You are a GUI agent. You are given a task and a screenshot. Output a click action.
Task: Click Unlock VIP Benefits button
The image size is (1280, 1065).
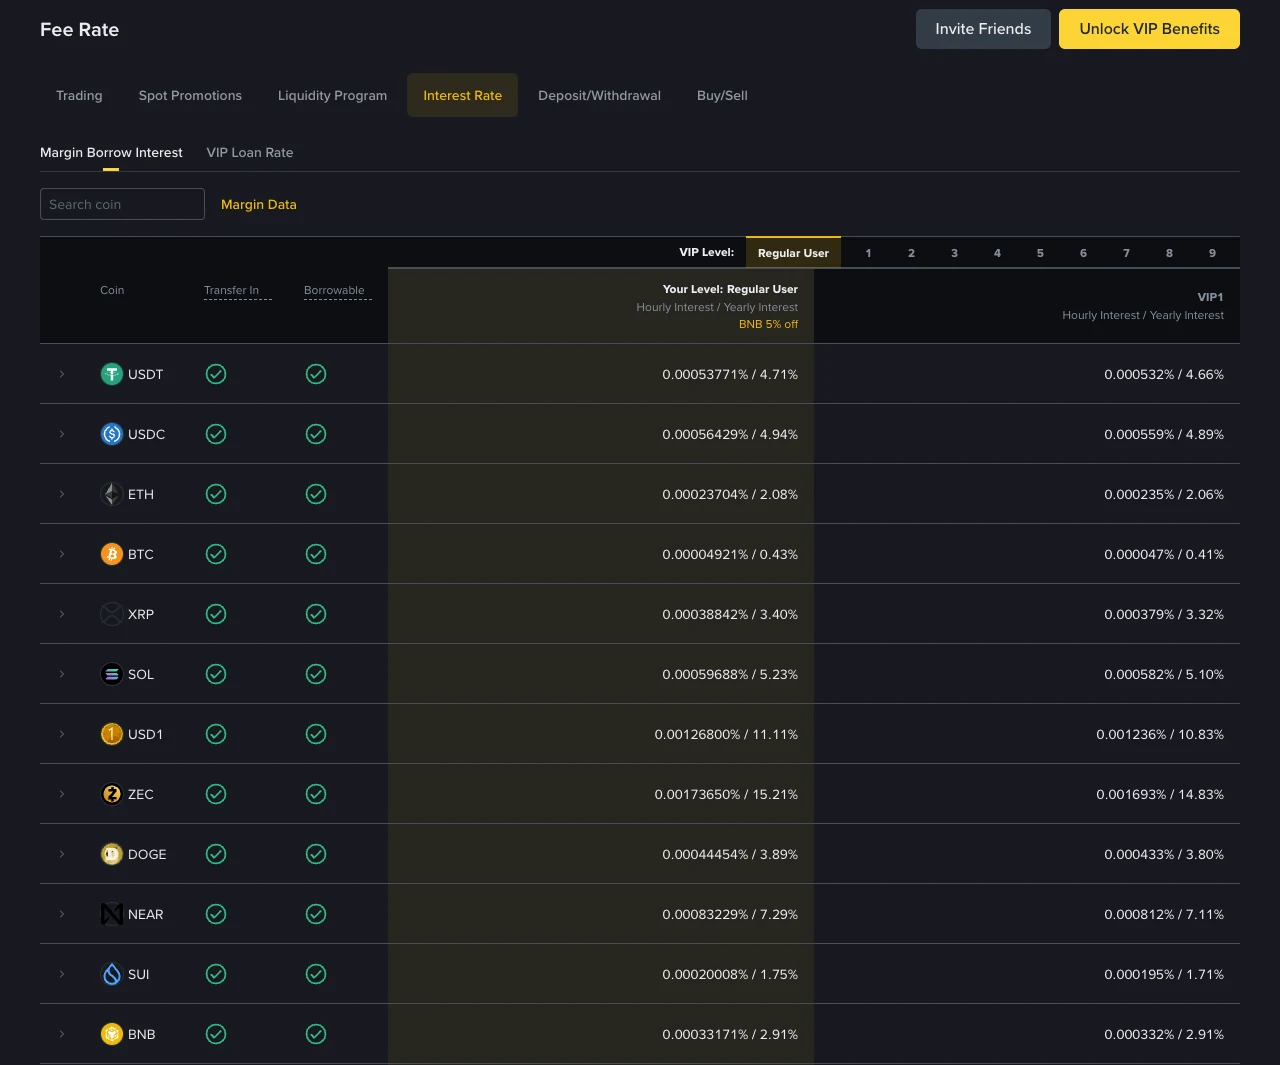point(1149,29)
